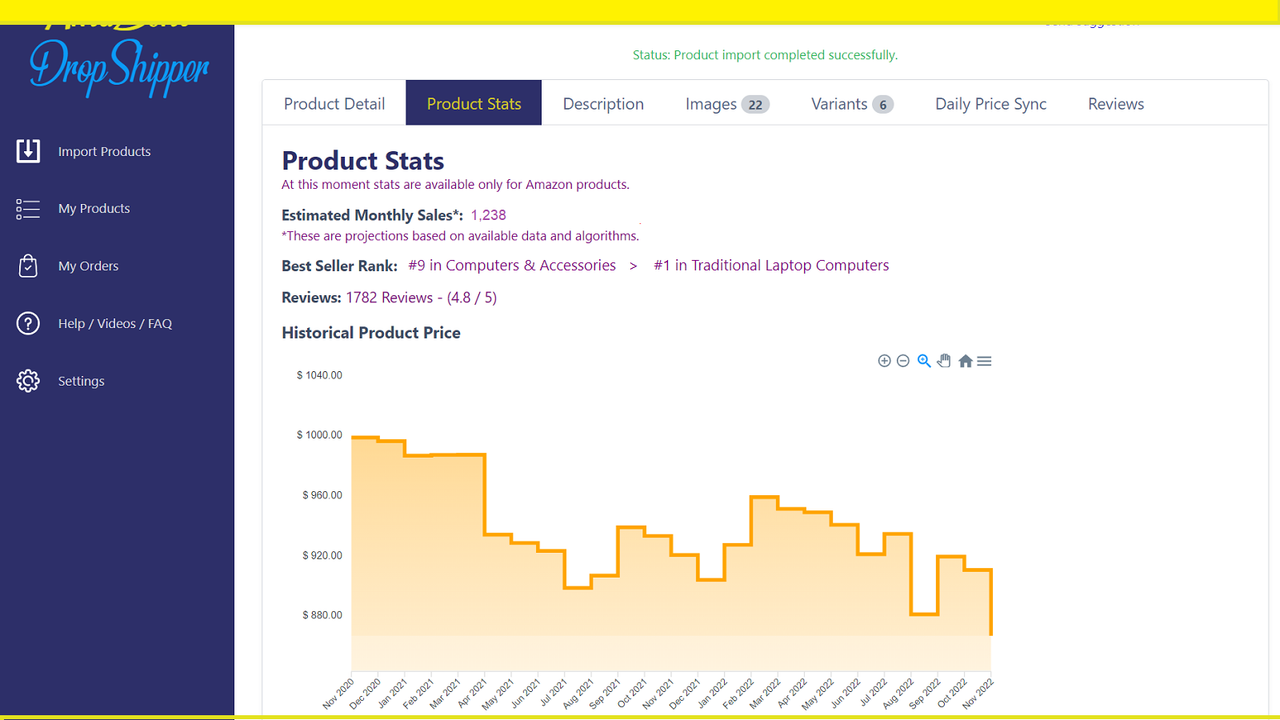This screenshot has height=720, width=1280.
Task: Click the 1782 Reviews rating link
Action: click(421, 297)
